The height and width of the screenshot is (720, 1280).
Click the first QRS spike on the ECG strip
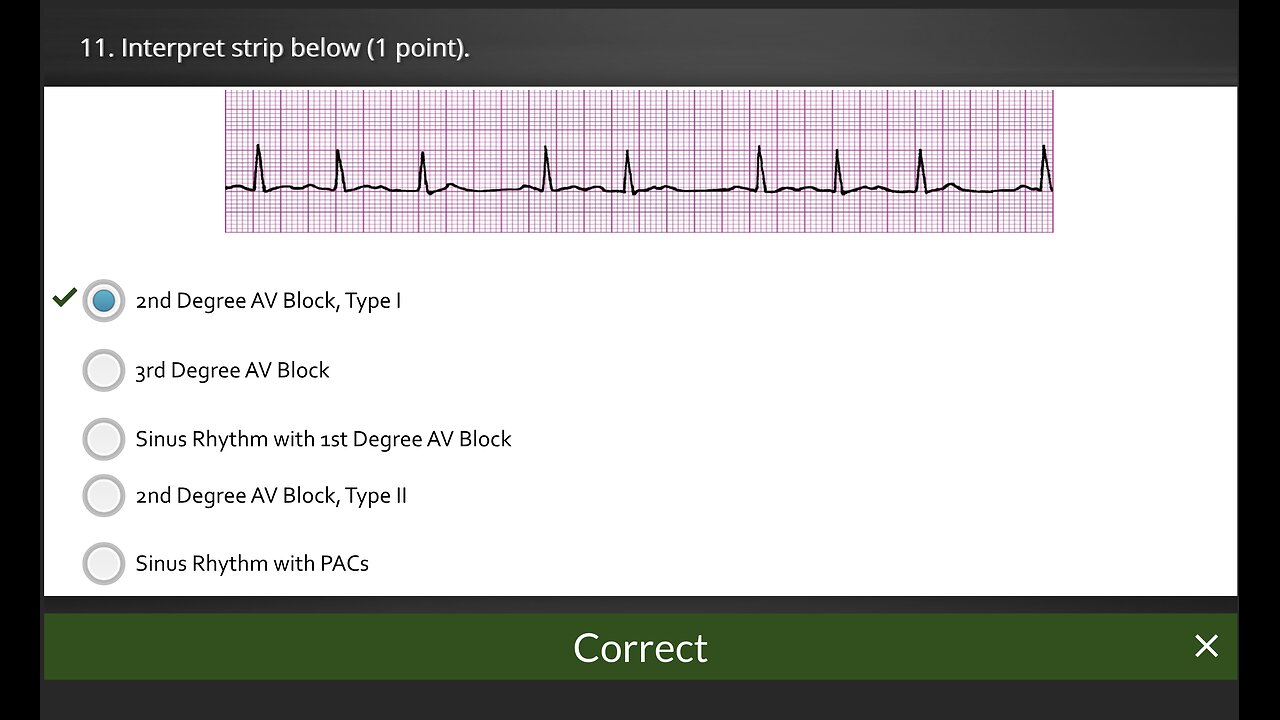(258, 167)
